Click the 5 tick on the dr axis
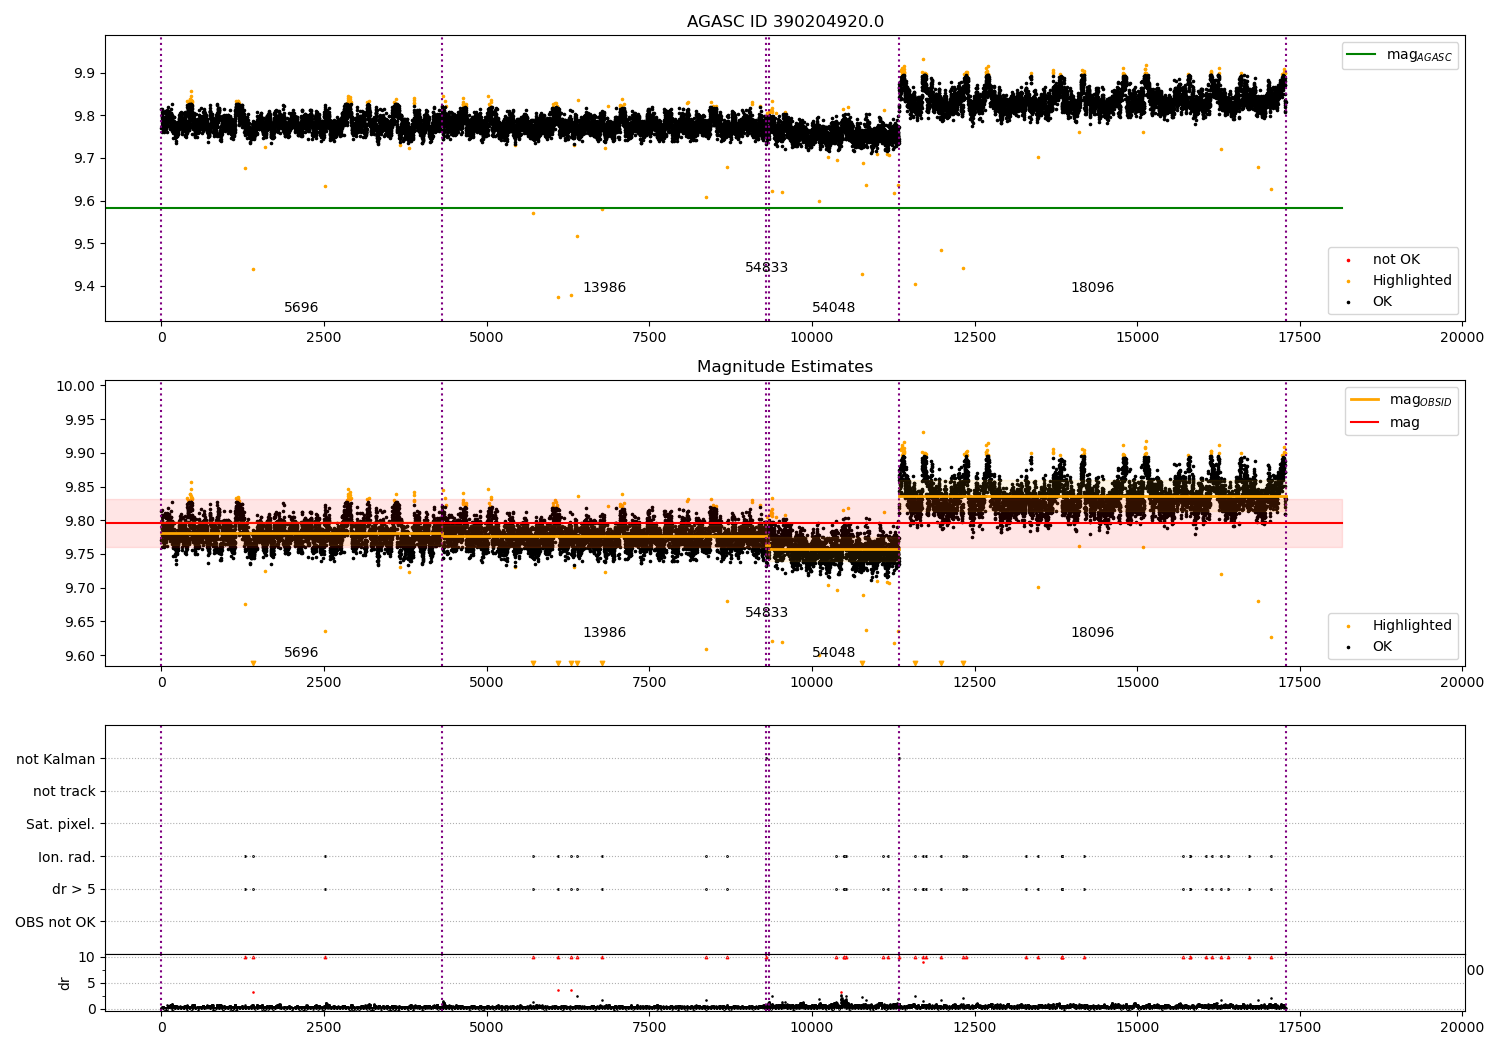1500x1050 pixels. click(91, 983)
